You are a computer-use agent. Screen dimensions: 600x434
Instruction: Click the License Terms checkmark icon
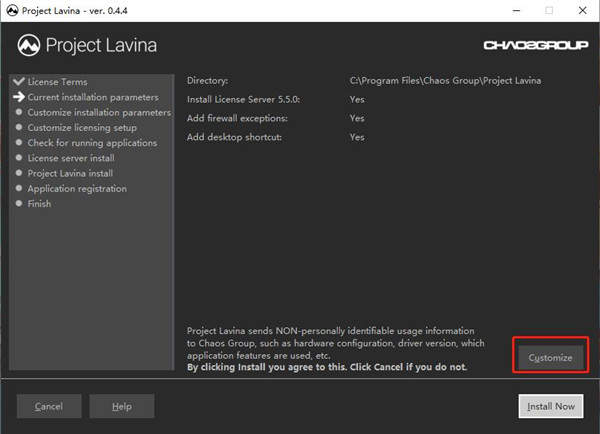(x=19, y=81)
